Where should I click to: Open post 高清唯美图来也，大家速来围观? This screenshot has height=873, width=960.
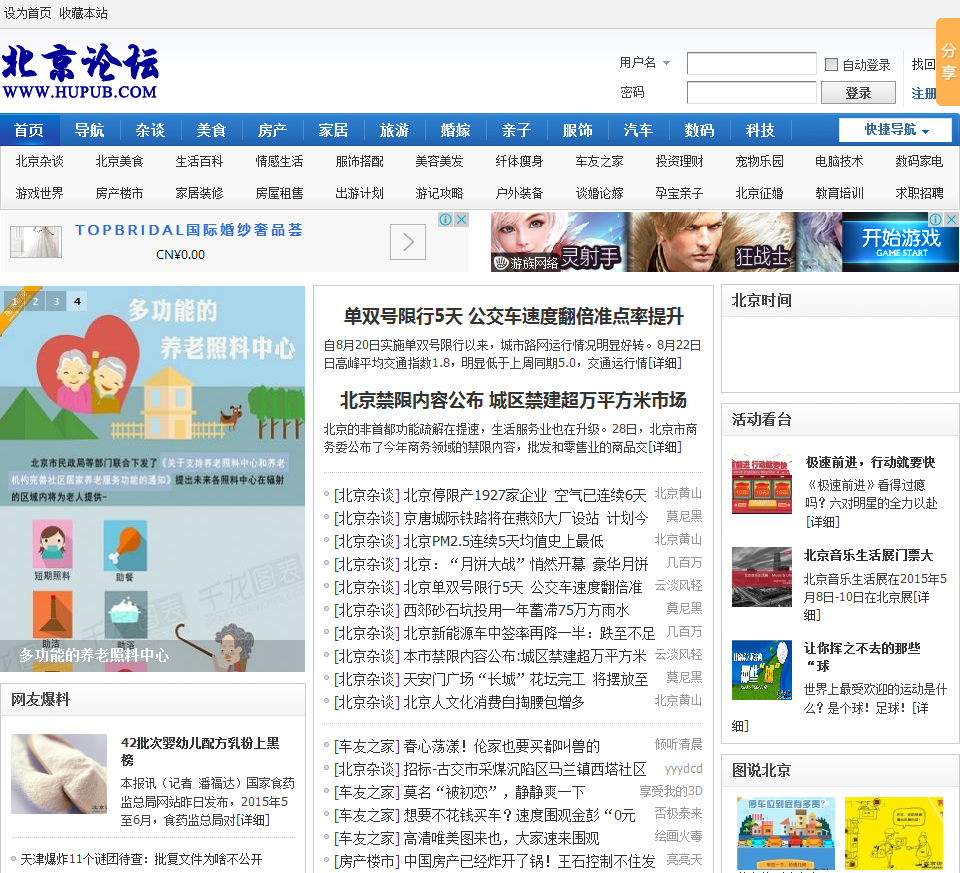coord(501,839)
